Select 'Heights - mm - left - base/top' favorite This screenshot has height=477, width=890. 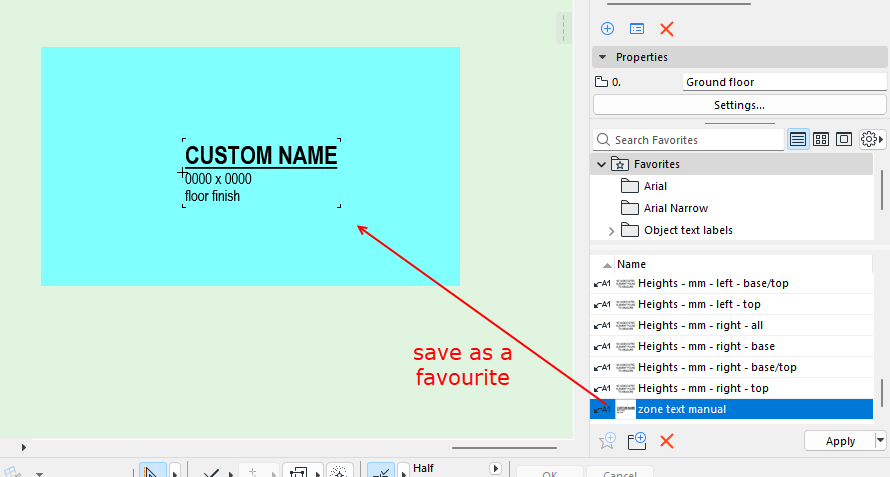(731, 283)
